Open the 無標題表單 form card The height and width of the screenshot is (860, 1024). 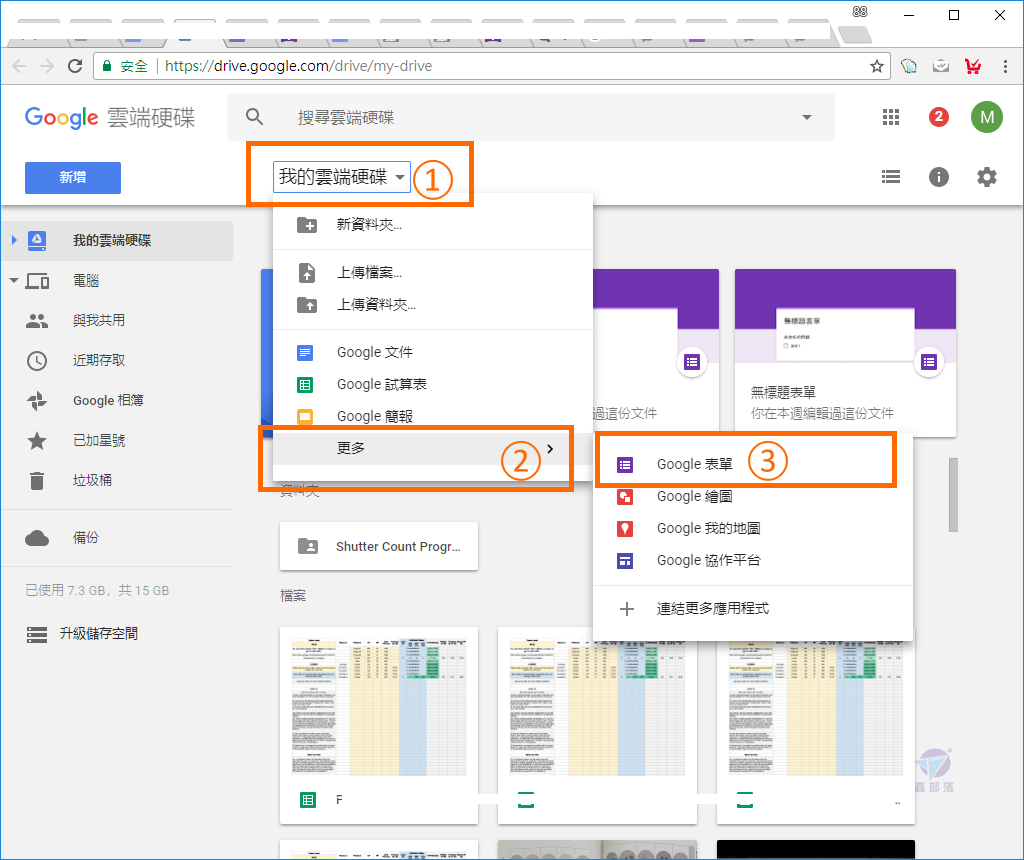[845, 353]
